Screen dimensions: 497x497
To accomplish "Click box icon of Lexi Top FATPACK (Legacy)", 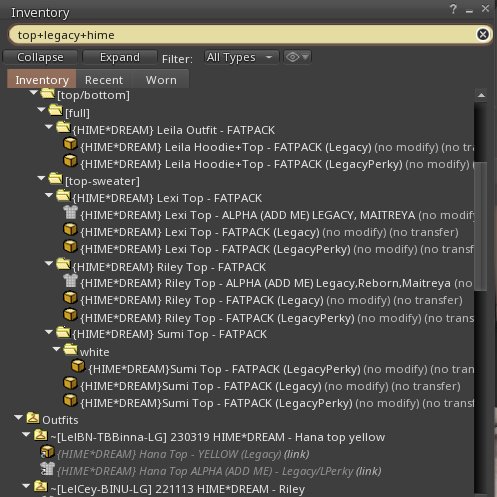I will (x=70, y=230).
